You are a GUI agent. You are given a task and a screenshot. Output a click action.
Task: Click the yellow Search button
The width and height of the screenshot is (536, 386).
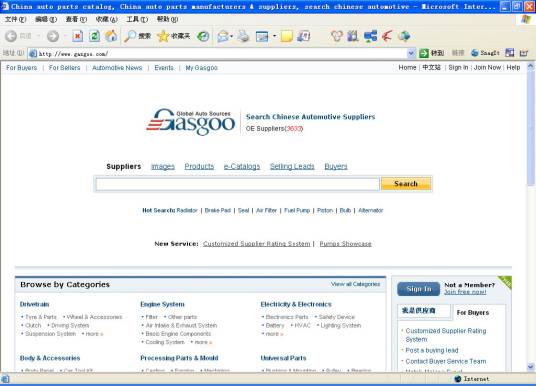point(406,184)
